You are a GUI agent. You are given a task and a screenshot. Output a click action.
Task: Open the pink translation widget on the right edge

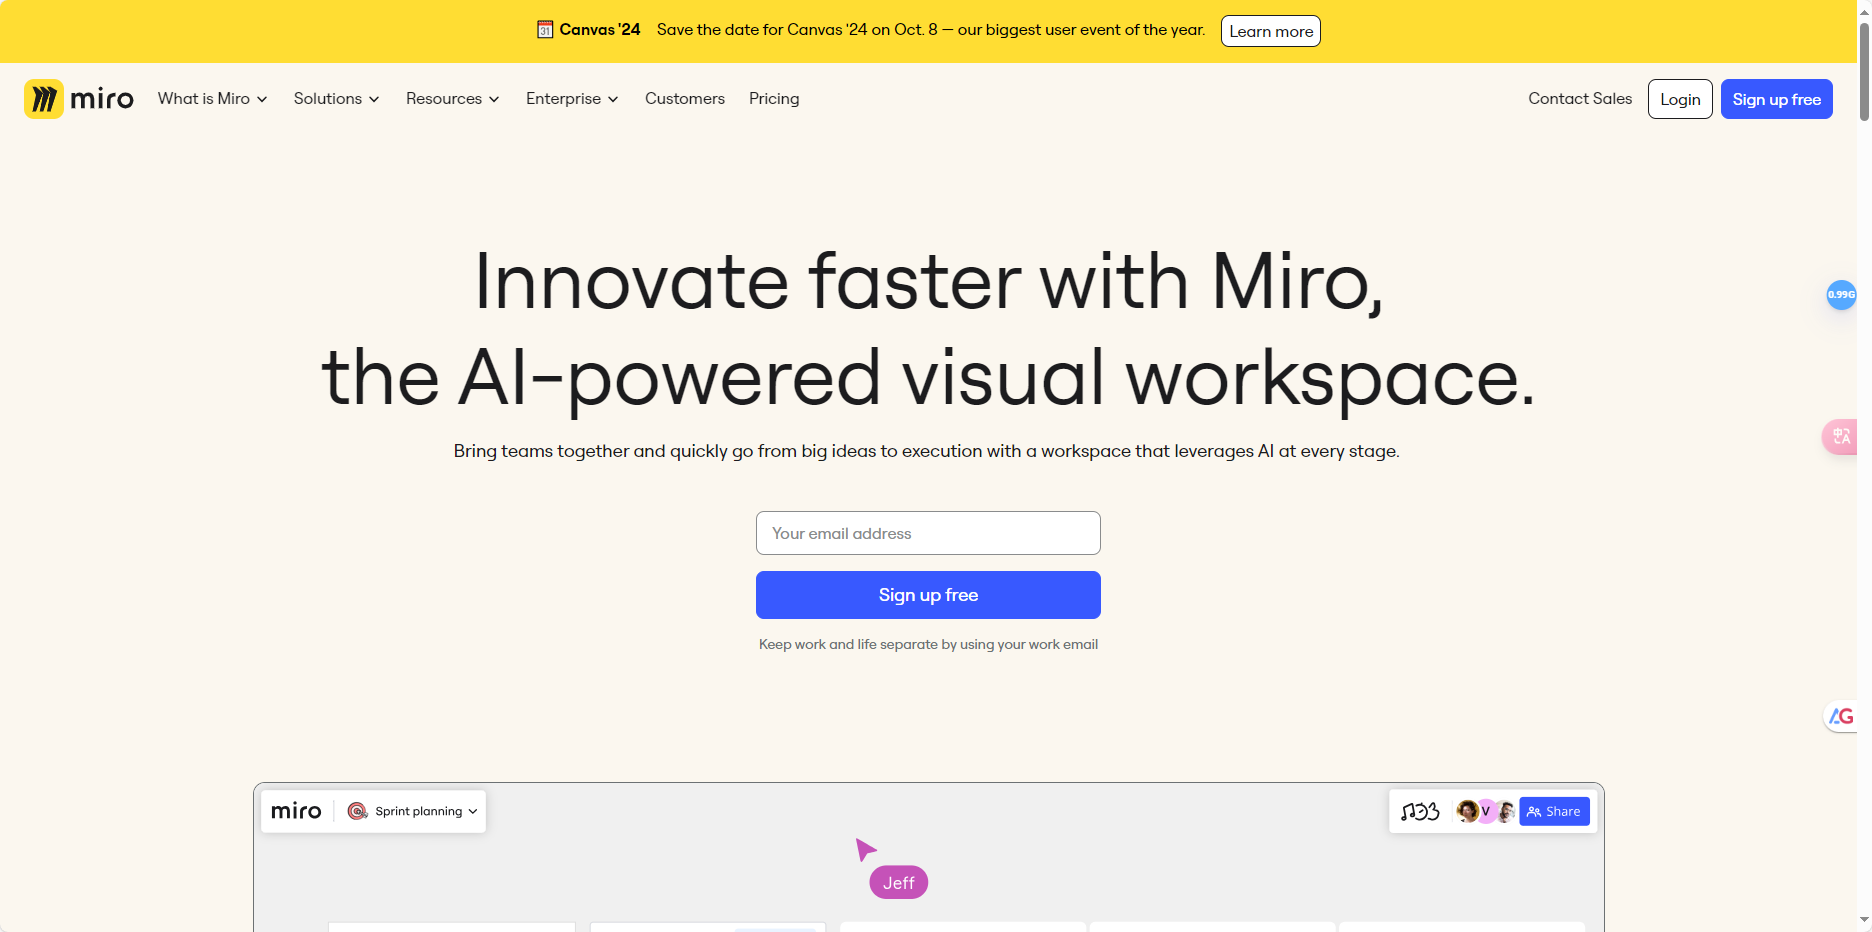pos(1842,437)
